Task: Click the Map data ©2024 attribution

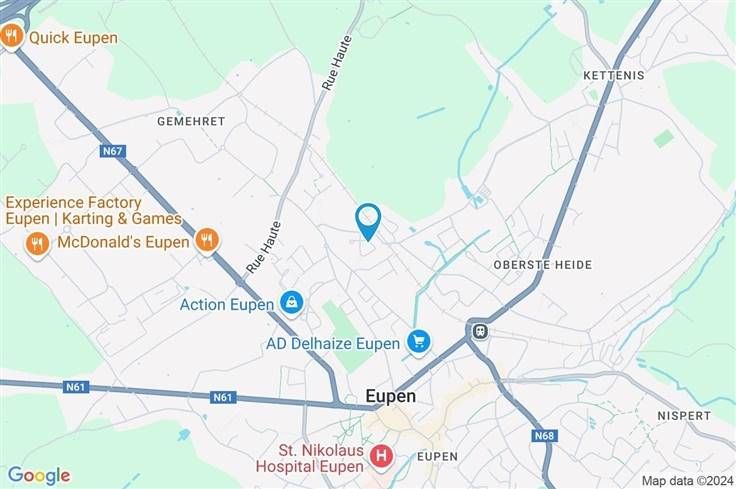Action: 688,481
